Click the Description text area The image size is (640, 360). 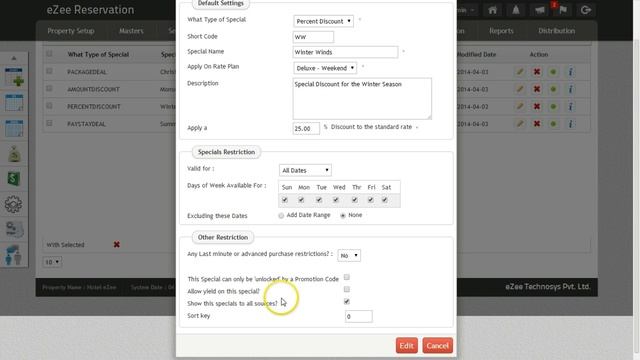(362, 99)
